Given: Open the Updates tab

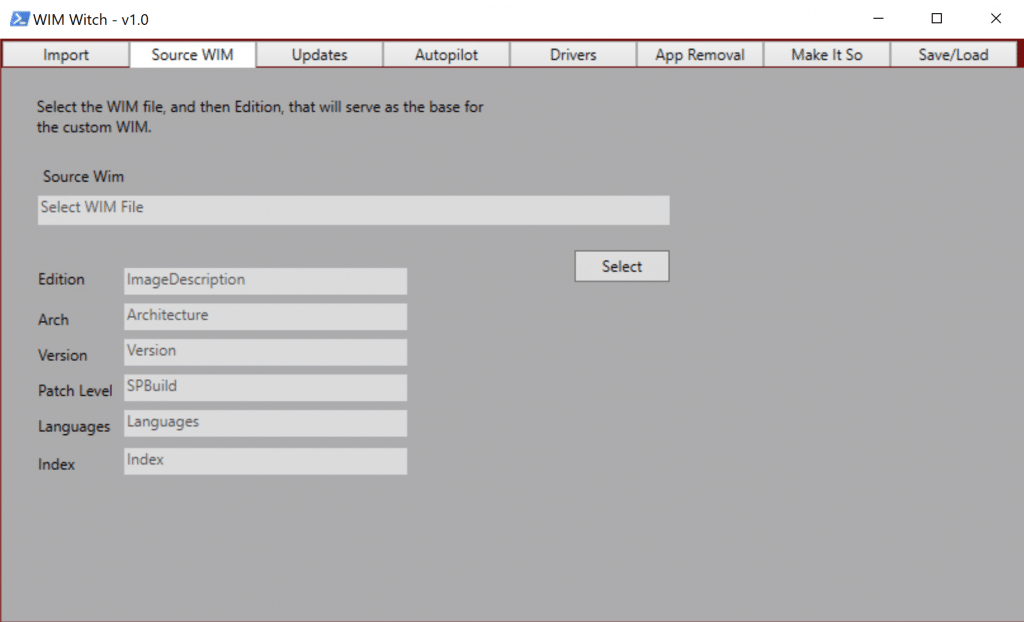Looking at the screenshot, I should [318, 55].
